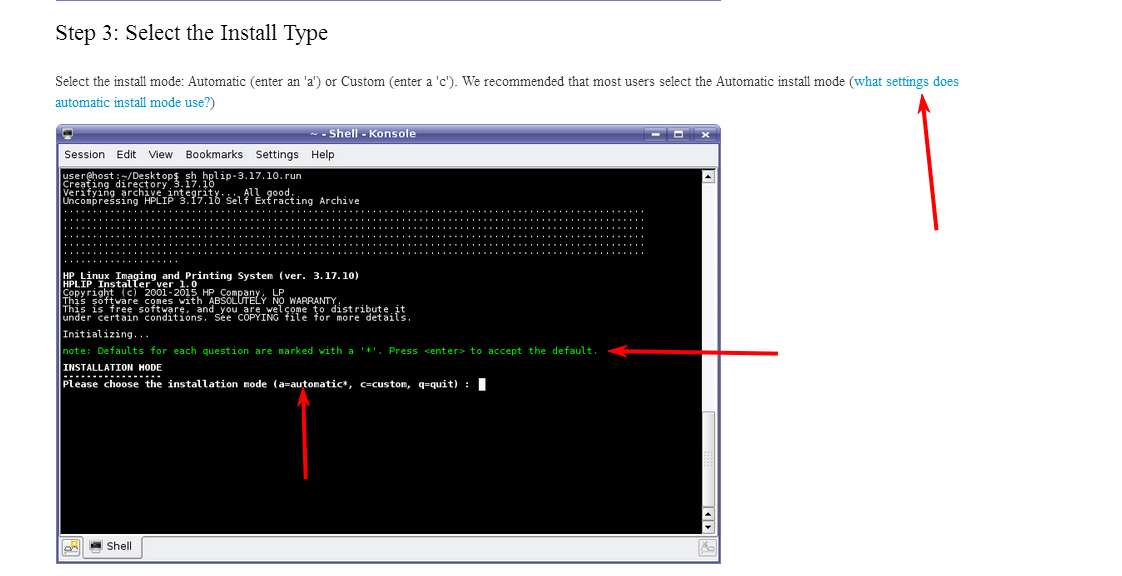Click the 'Initializing...' terminal line

[107, 334]
